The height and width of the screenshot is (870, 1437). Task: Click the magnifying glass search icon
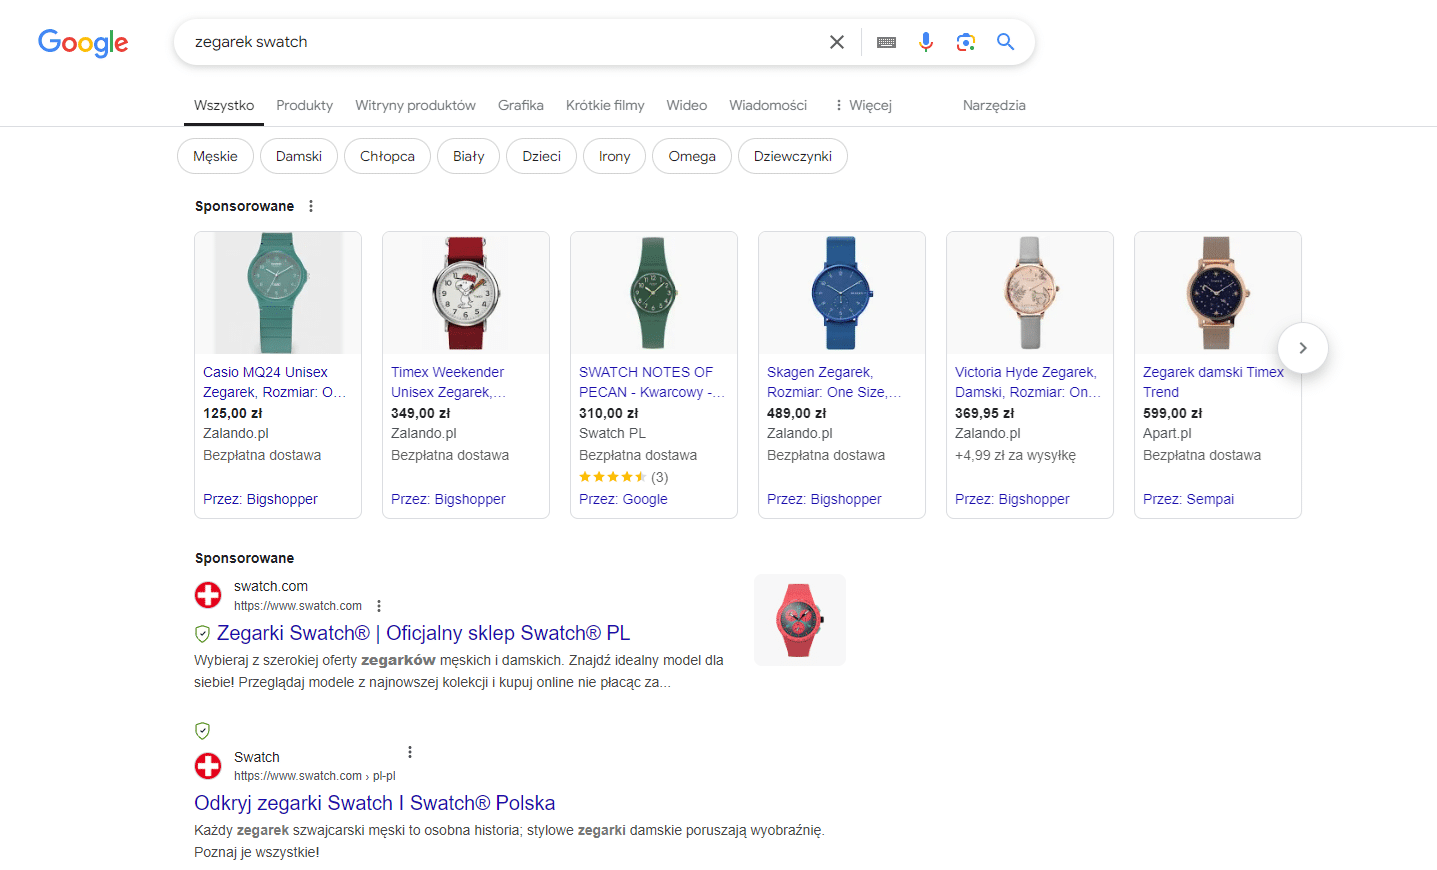1005,42
